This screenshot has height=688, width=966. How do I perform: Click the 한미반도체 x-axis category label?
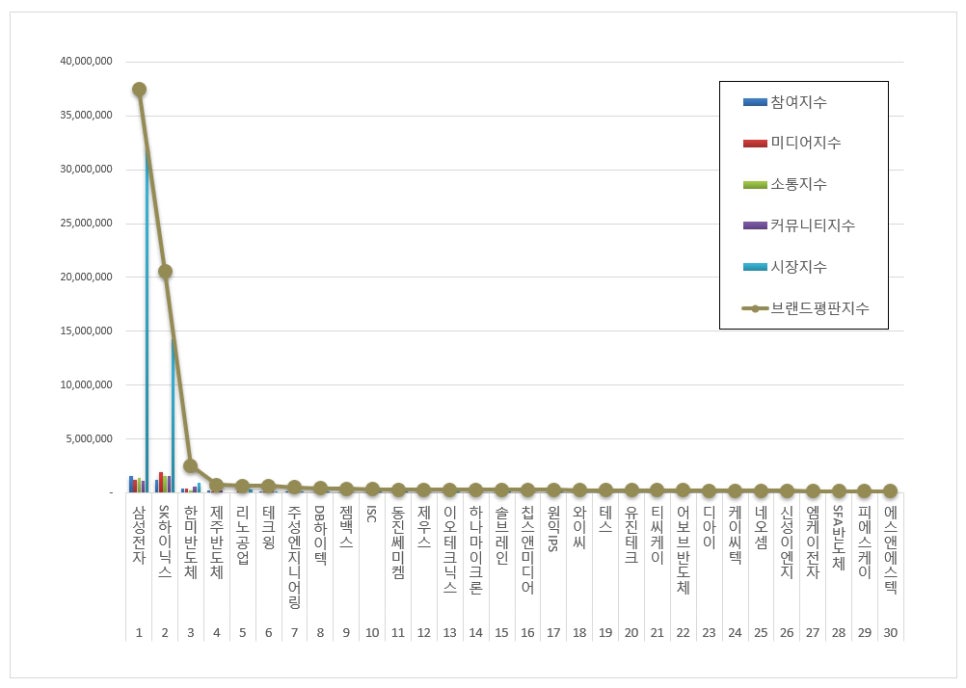(x=191, y=543)
